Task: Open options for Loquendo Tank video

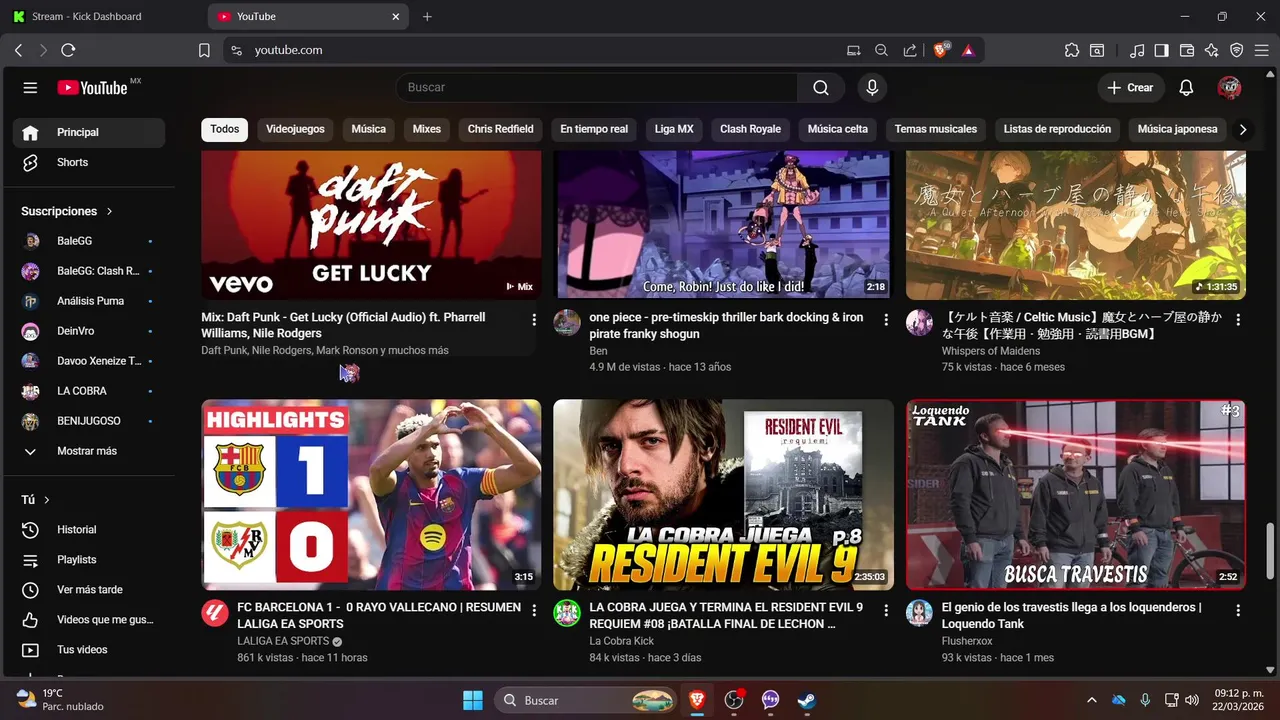Action: [1238, 610]
